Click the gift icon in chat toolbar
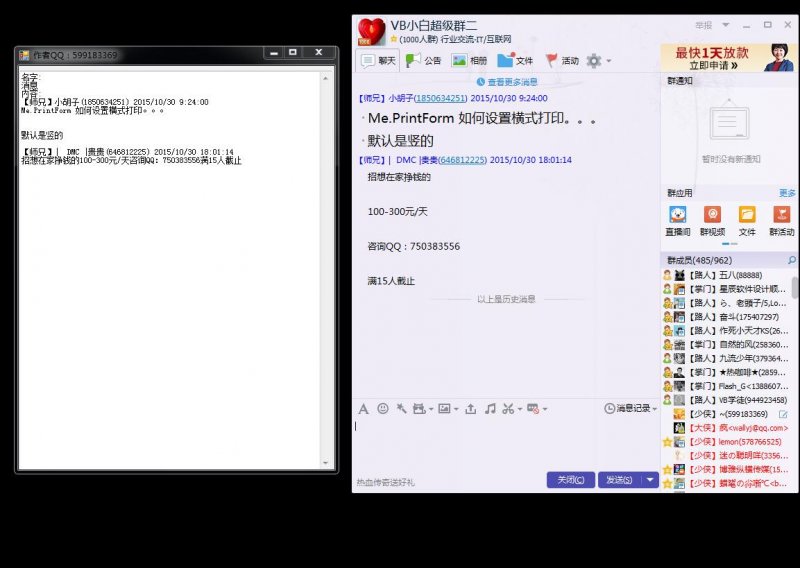 pos(419,408)
